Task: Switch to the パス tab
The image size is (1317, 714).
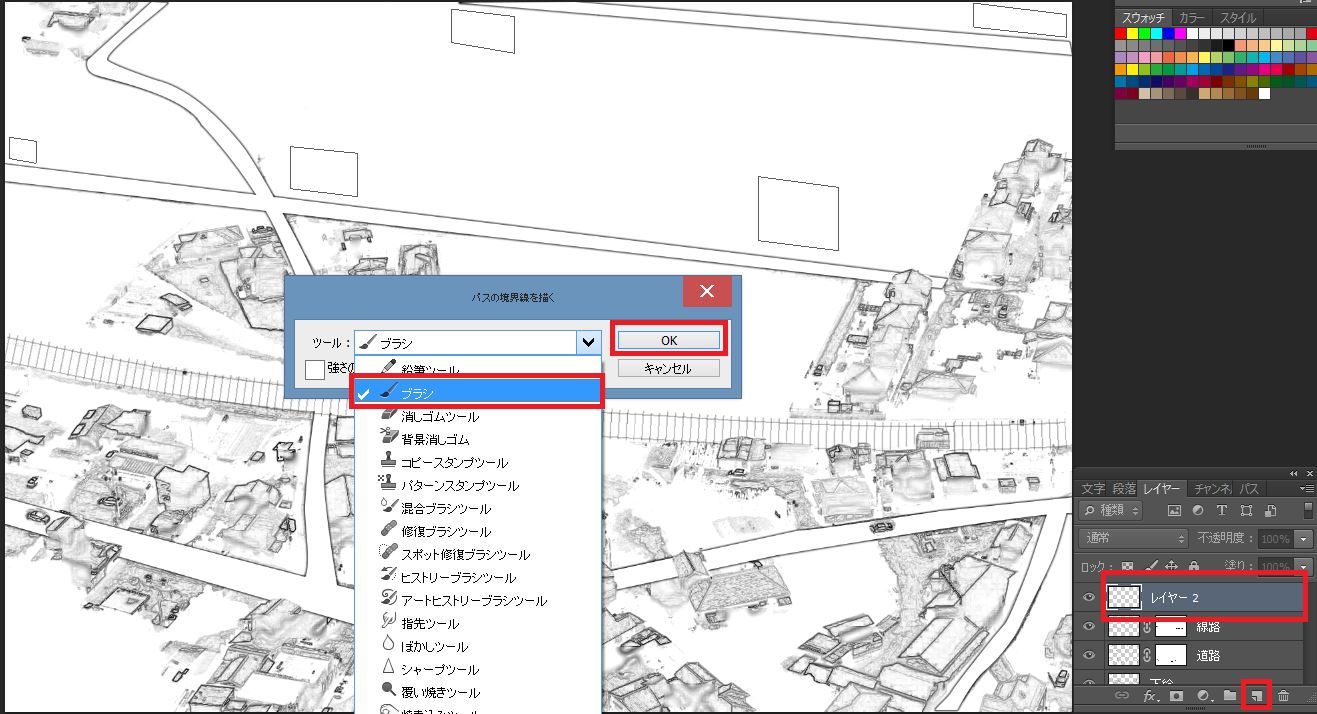Action: click(x=1250, y=489)
